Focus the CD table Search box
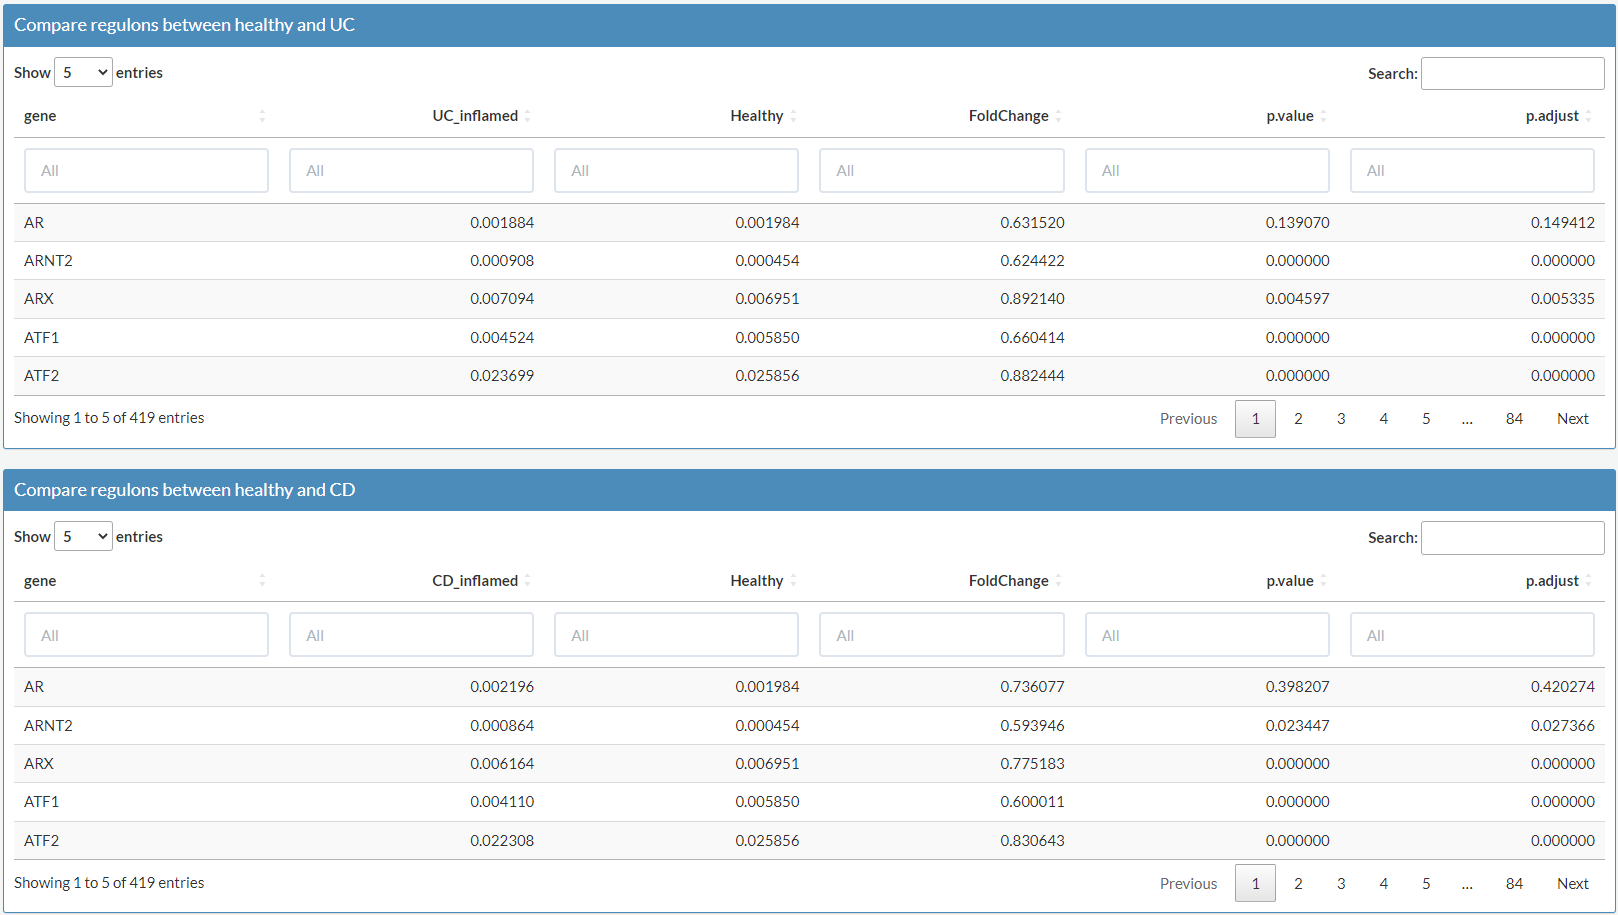1618x915 pixels. (x=1512, y=538)
